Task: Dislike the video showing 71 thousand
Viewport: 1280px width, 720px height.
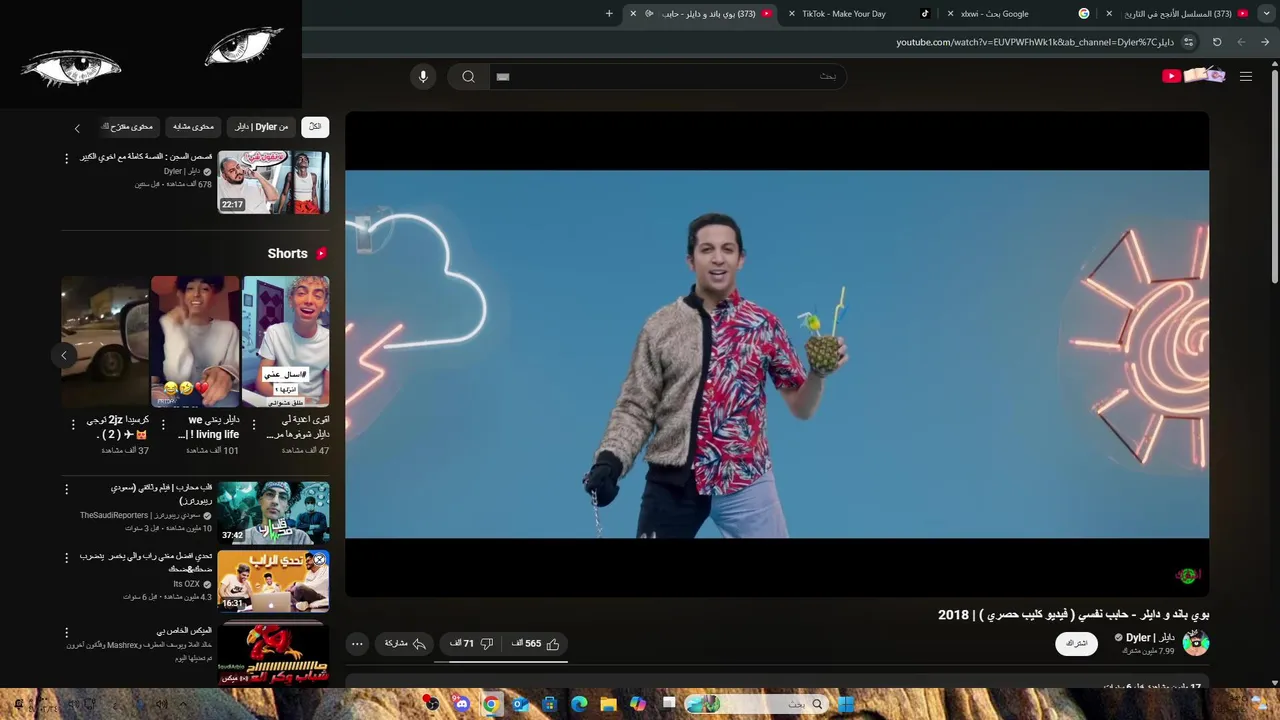Action: pos(472,644)
